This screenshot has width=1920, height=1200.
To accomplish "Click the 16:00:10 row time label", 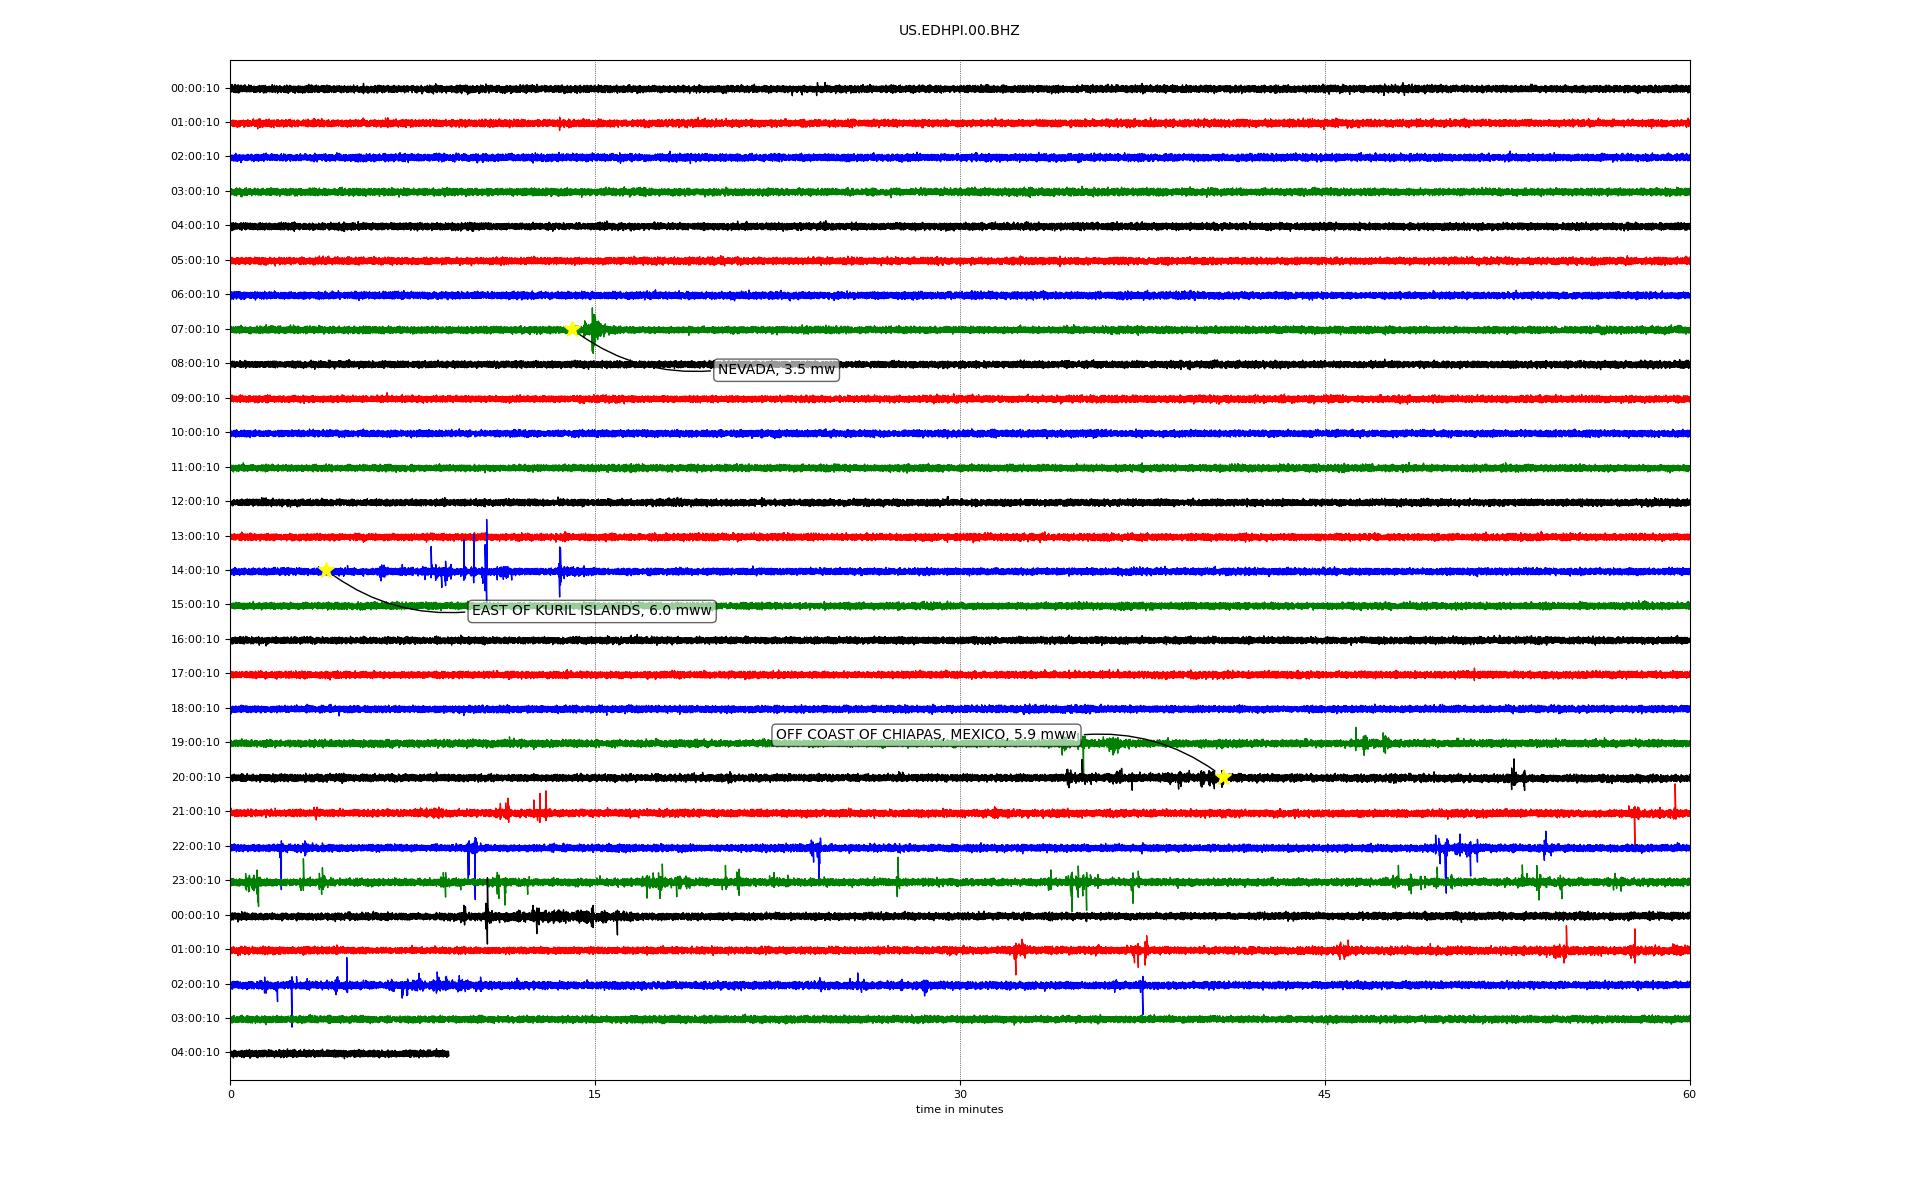I will [195, 639].
